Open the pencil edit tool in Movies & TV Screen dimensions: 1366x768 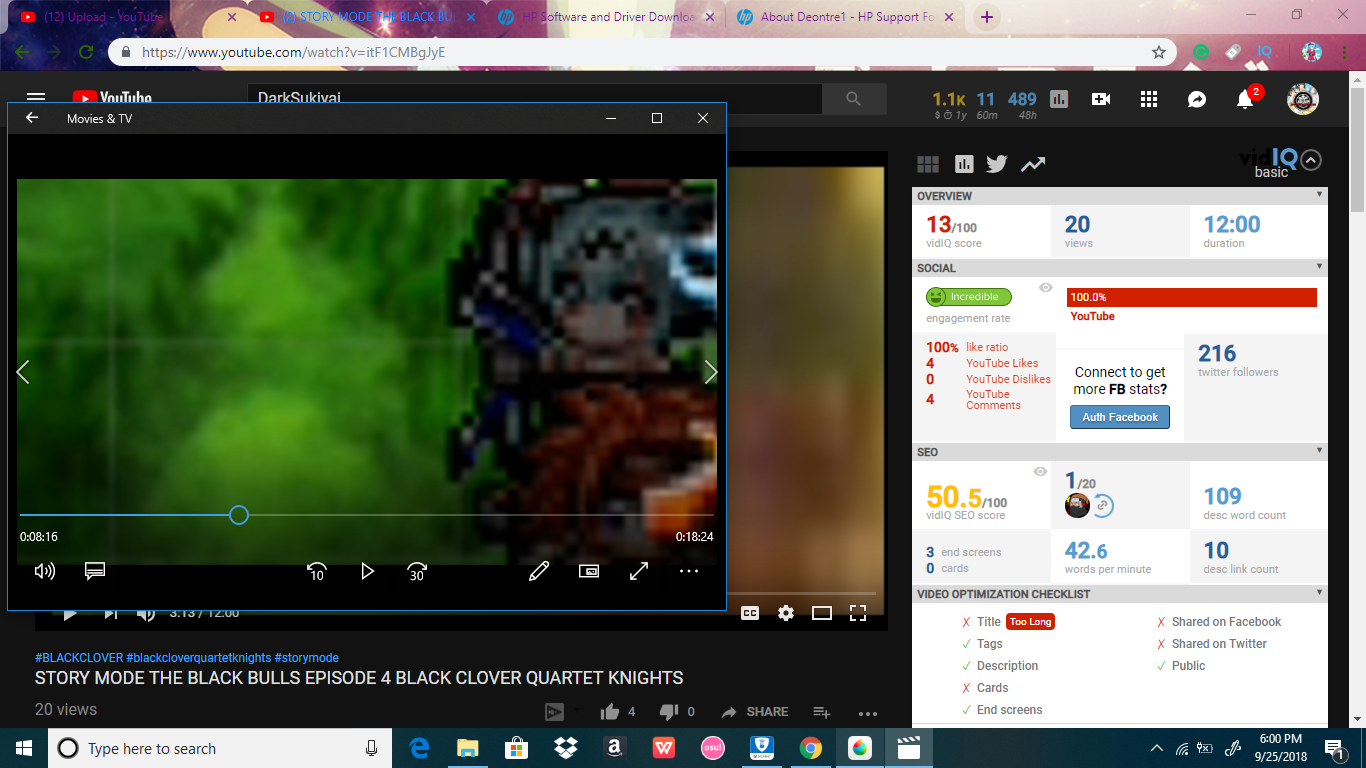tap(539, 571)
